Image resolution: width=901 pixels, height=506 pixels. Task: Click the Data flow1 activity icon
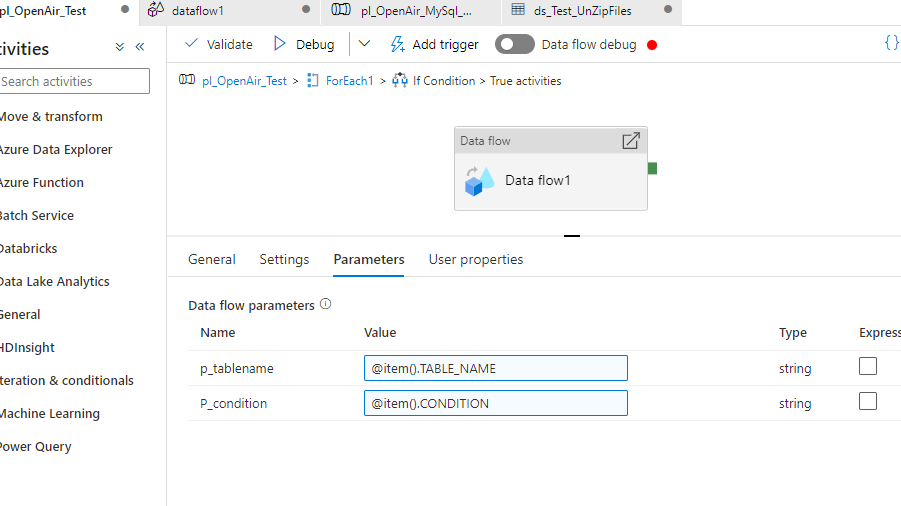[x=479, y=181]
